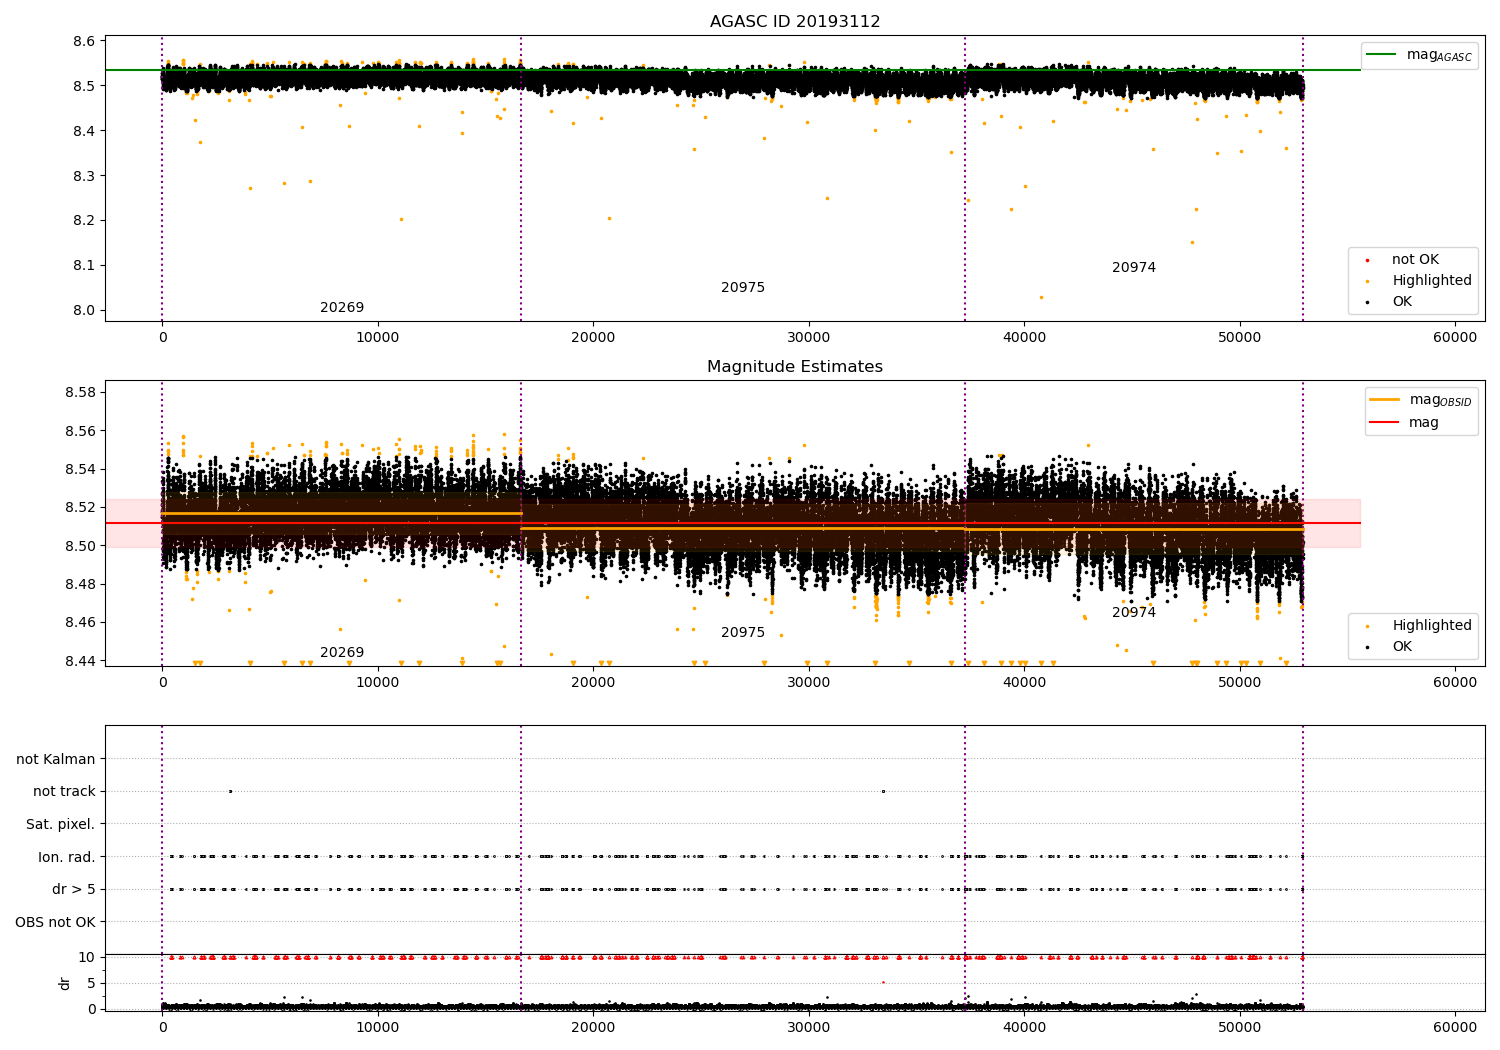Click the 'dr' y-axis label
Image resolution: width=1500 pixels, height=1050 pixels.
point(65,983)
